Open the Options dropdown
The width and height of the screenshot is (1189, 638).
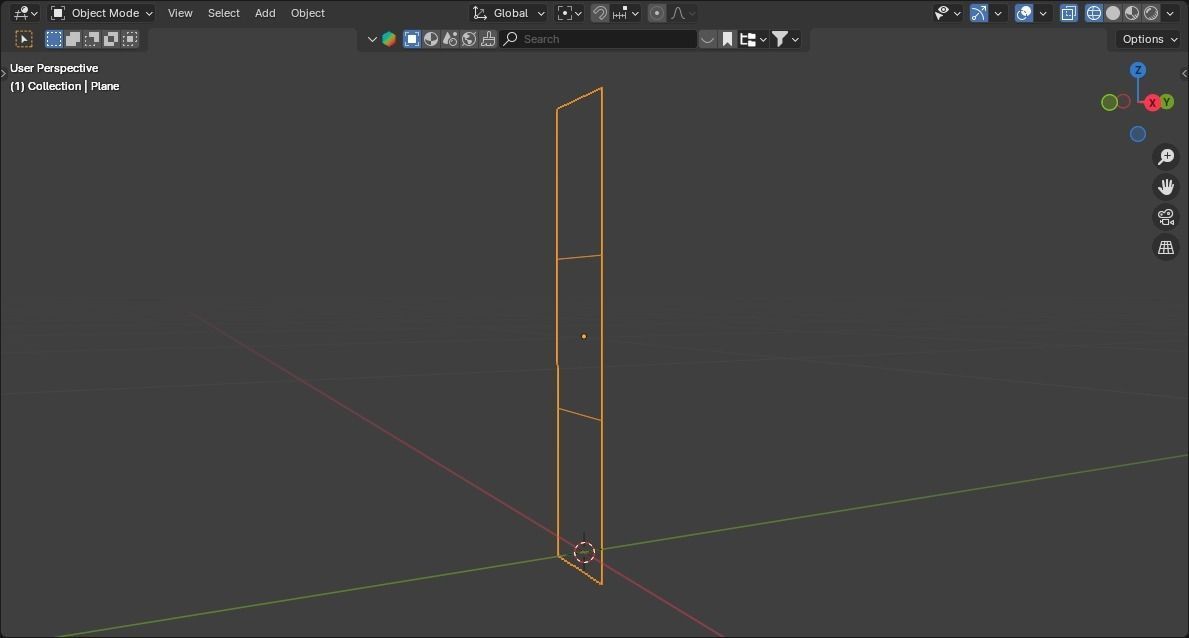pyautogui.click(x=1149, y=39)
